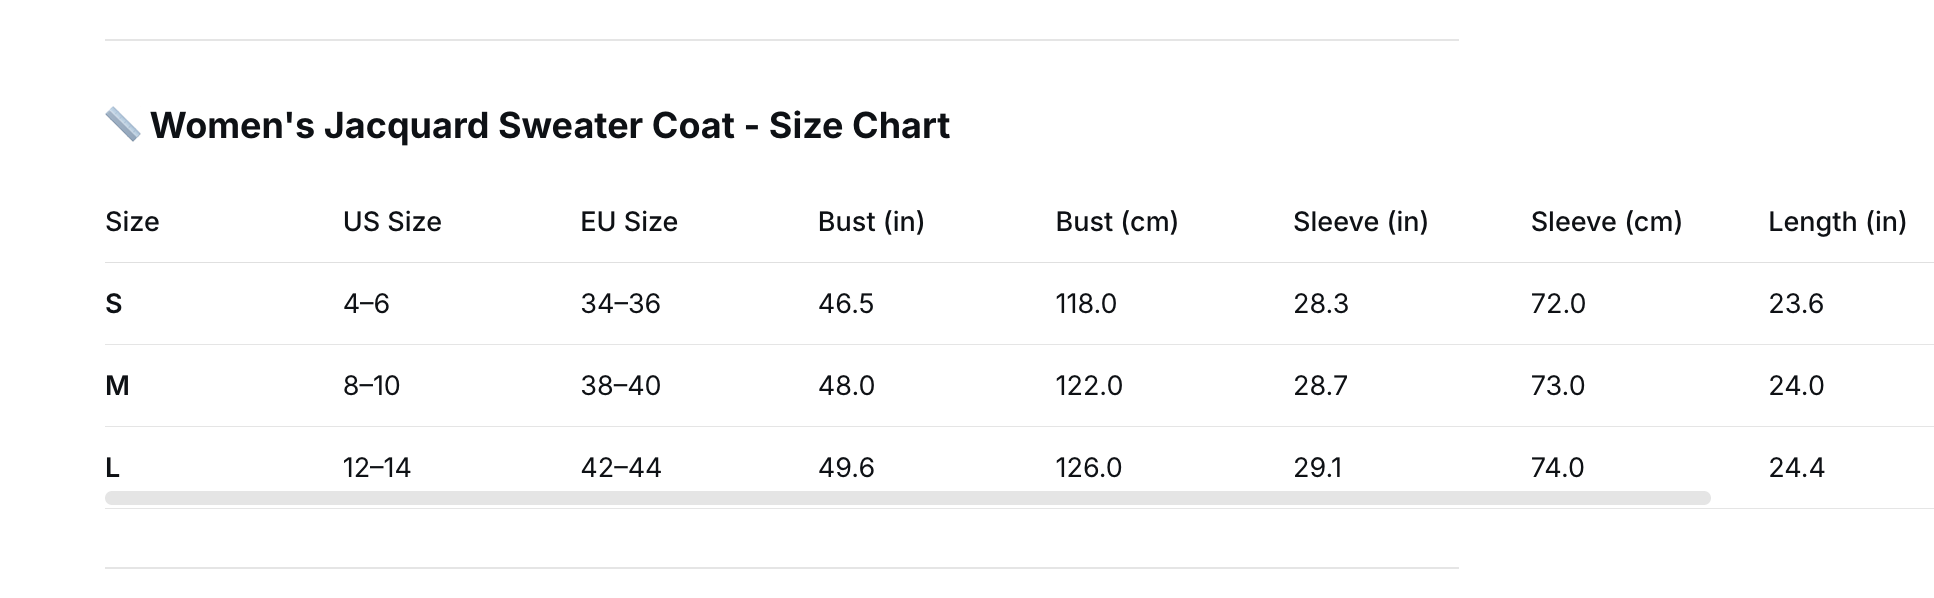This screenshot has width=1934, height=598.
Task: Click the Bust (in) column header
Action: [871, 221]
